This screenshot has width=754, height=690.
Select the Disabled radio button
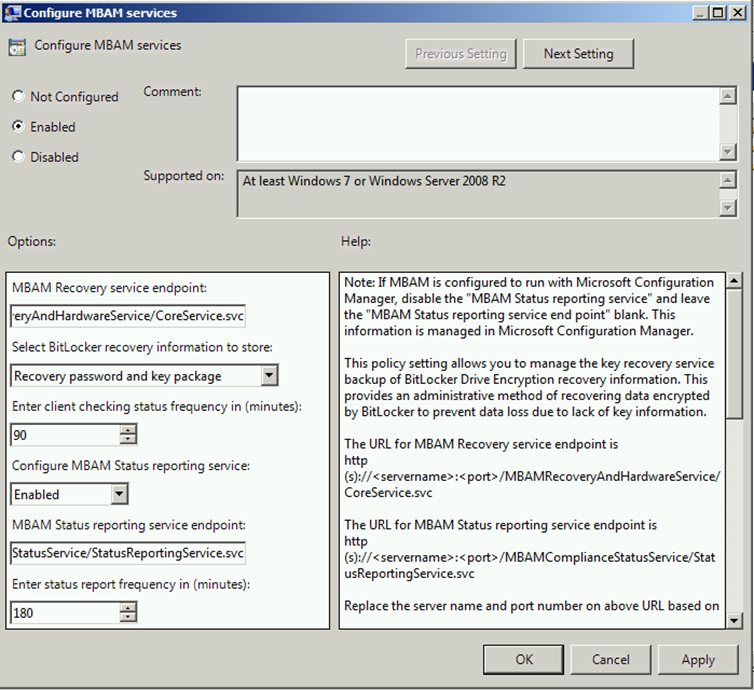pyautogui.click(x=18, y=156)
